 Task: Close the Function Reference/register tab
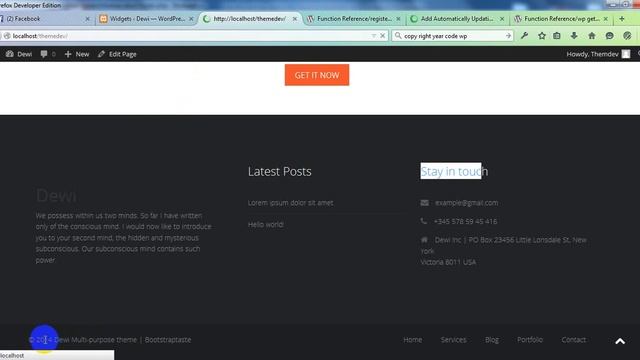click(x=398, y=19)
